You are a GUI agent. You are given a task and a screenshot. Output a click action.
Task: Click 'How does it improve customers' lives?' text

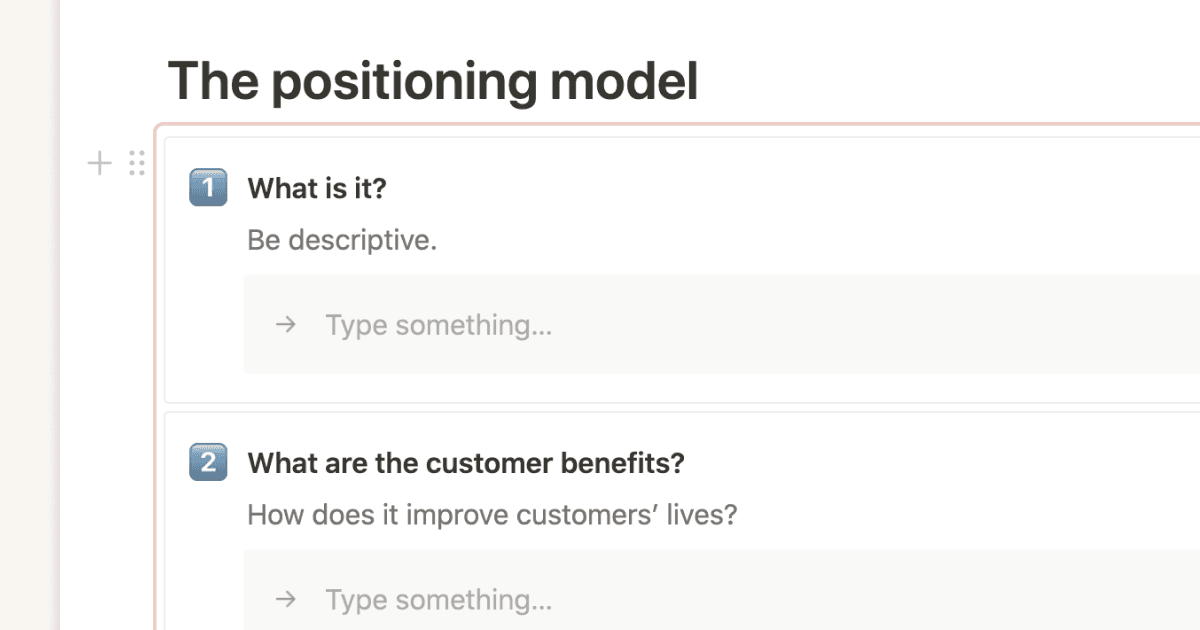click(492, 516)
